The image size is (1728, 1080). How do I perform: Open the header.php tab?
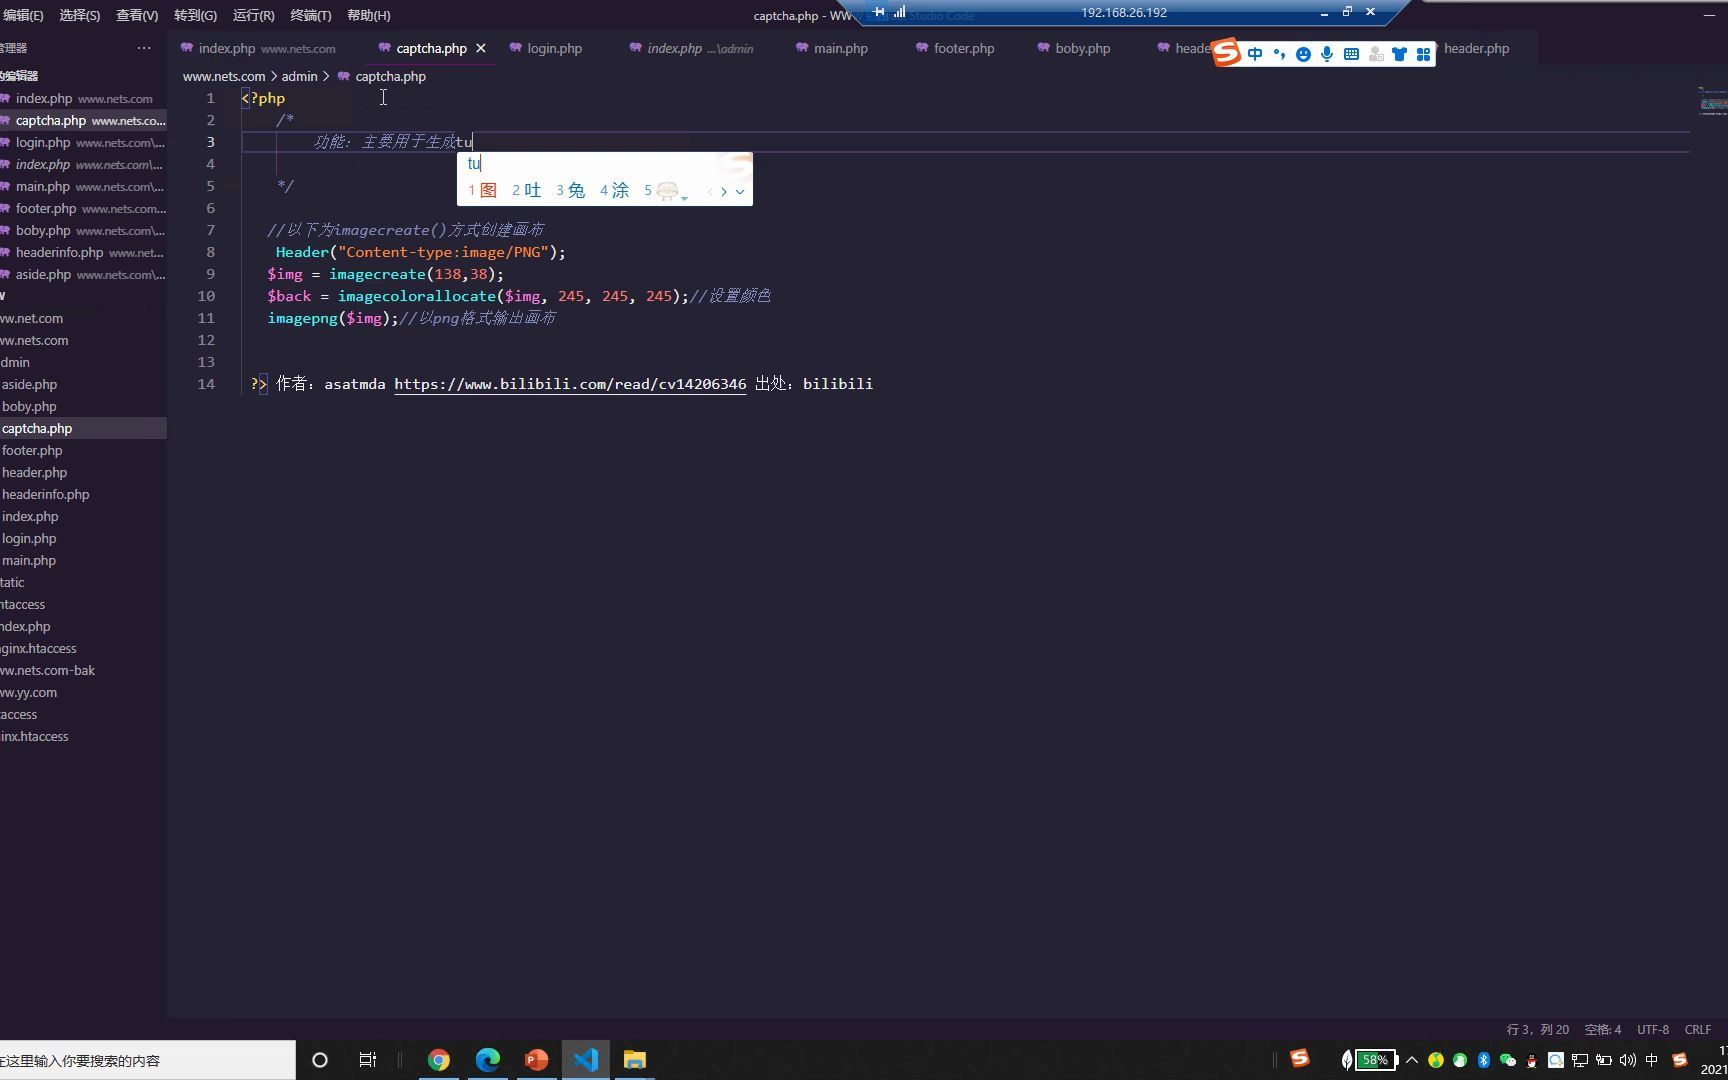1476,48
